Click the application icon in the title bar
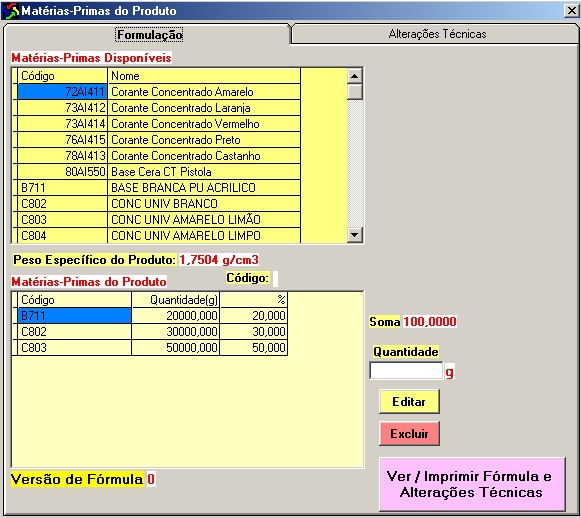This screenshot has height=518, width=581. [x=10, y=11]
